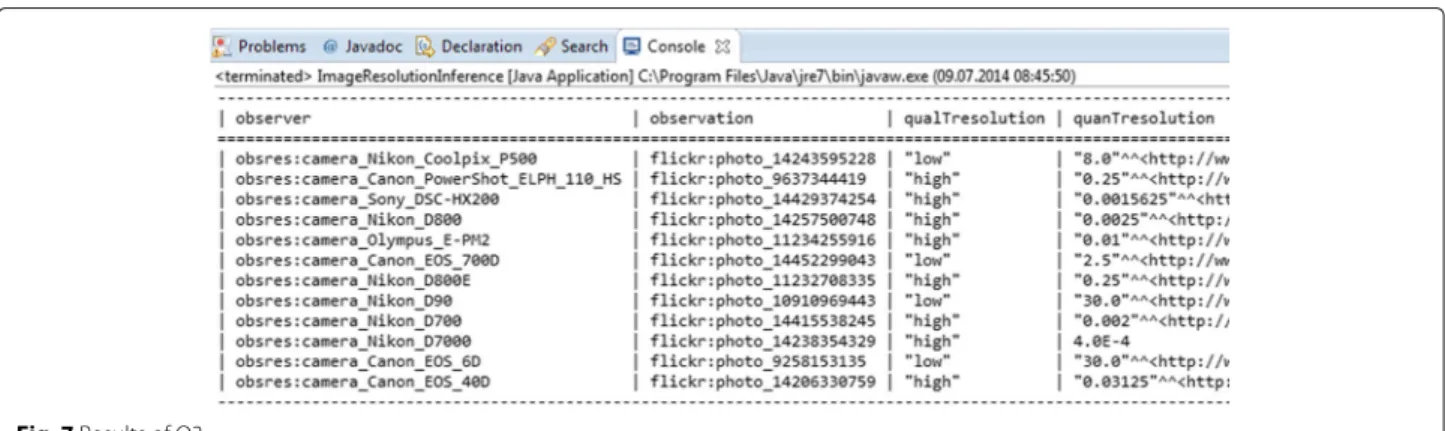Click flickr:photo_14415538245 value
This screenshot has height=431, width=1445.
(x=764, y=321)
